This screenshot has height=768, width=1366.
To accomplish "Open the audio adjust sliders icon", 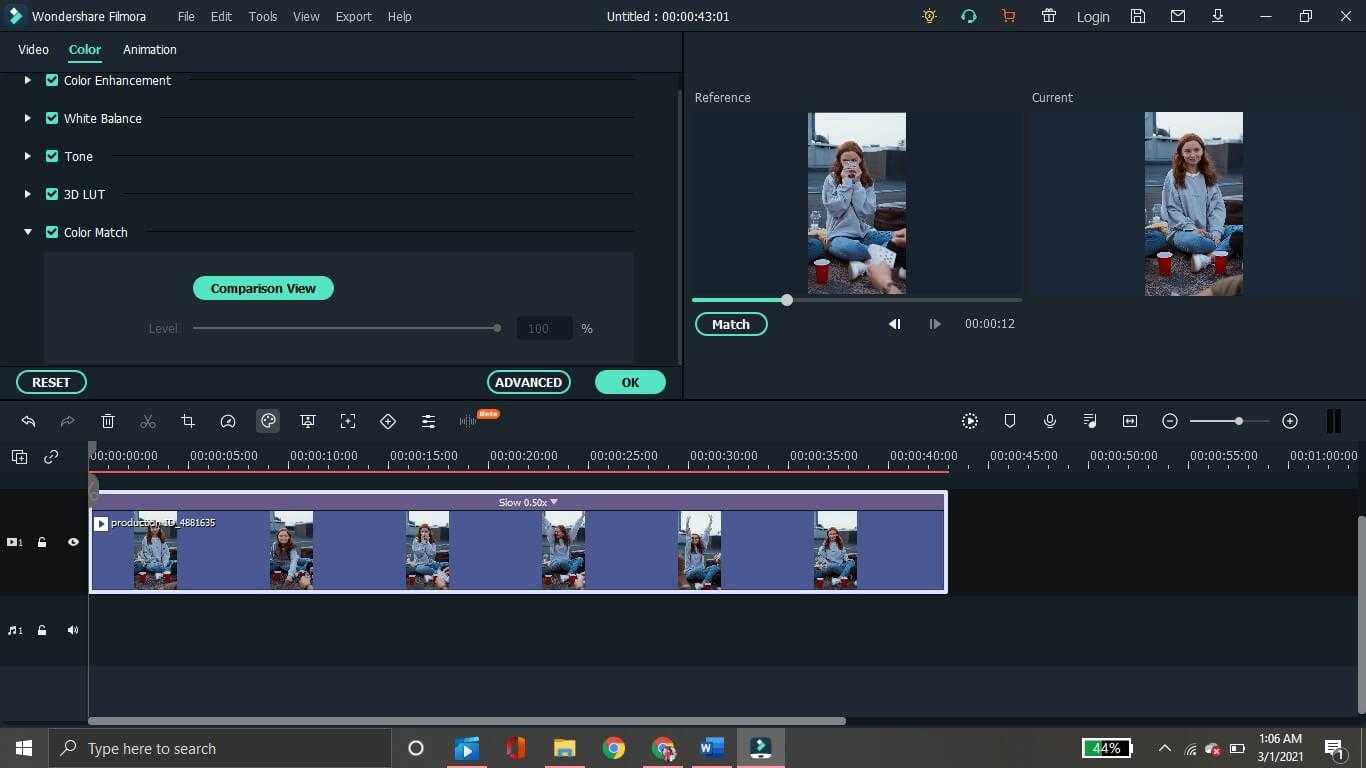I will (428, 421).
